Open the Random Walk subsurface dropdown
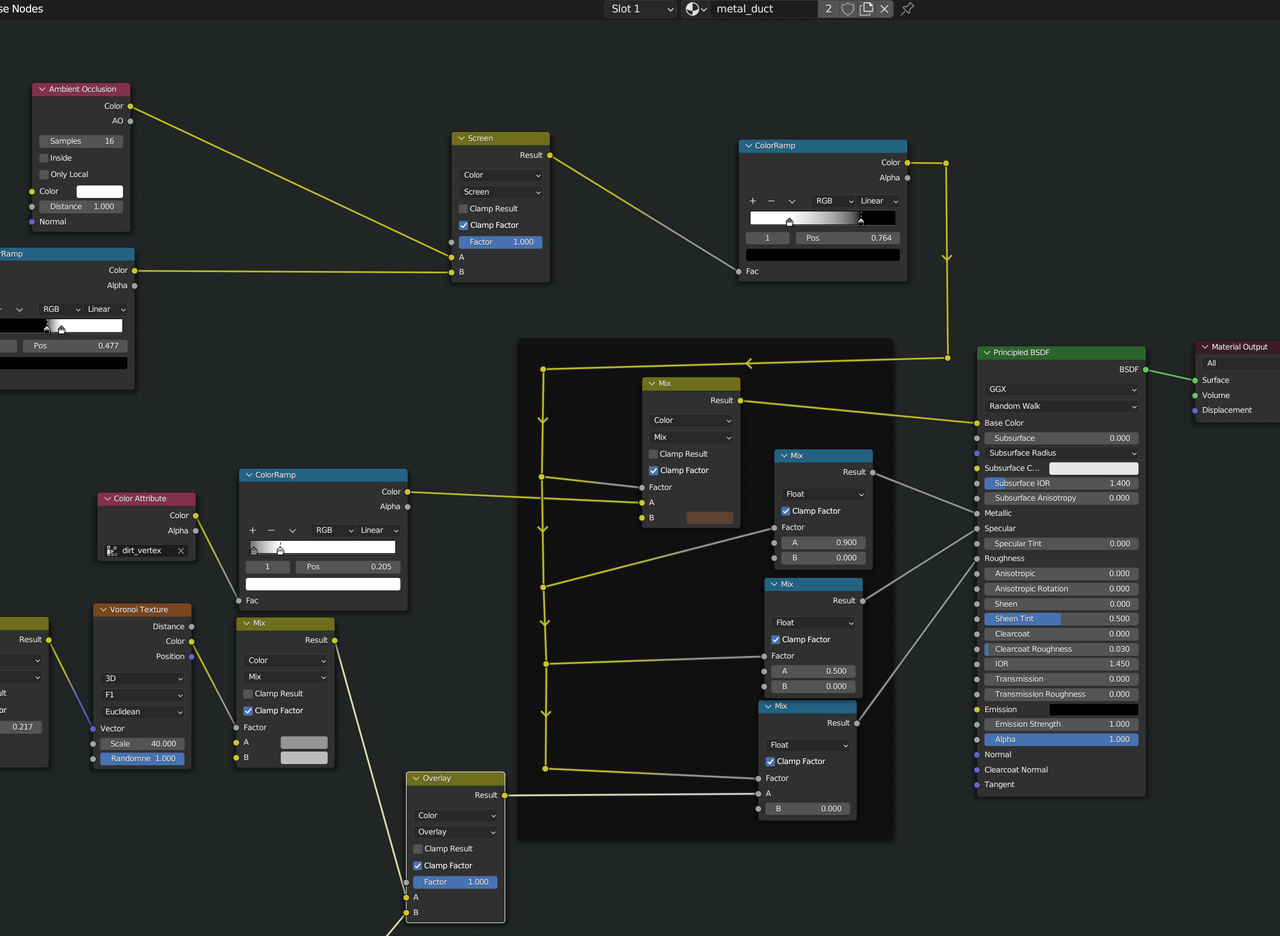 [1062, 406]
